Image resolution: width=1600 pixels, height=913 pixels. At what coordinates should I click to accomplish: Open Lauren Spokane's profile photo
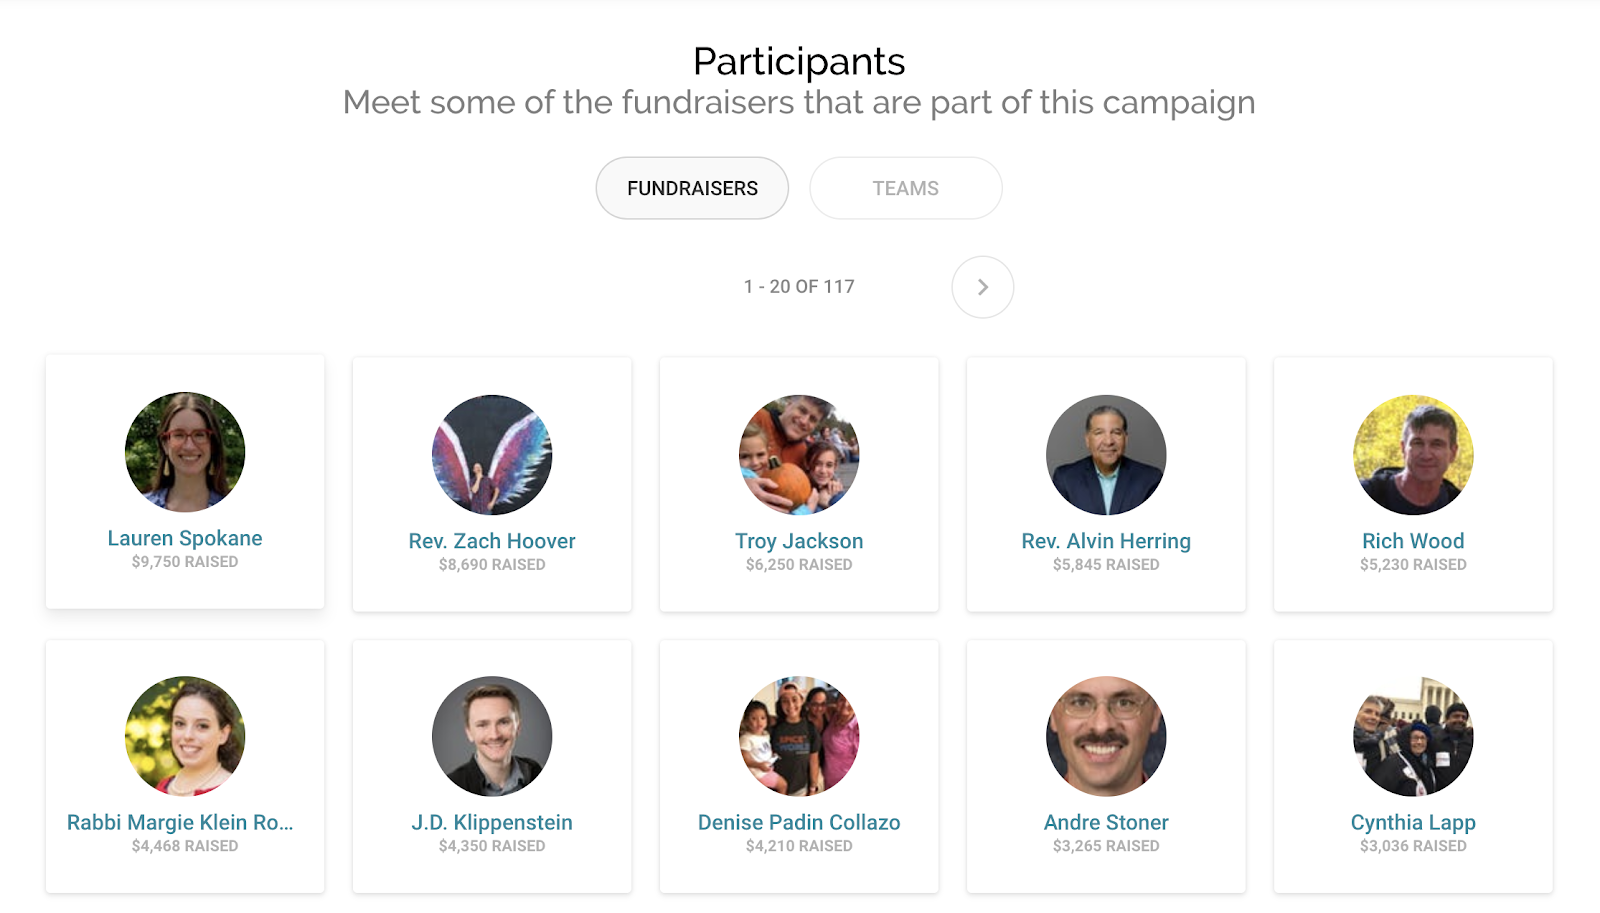(x=185, y=452)
